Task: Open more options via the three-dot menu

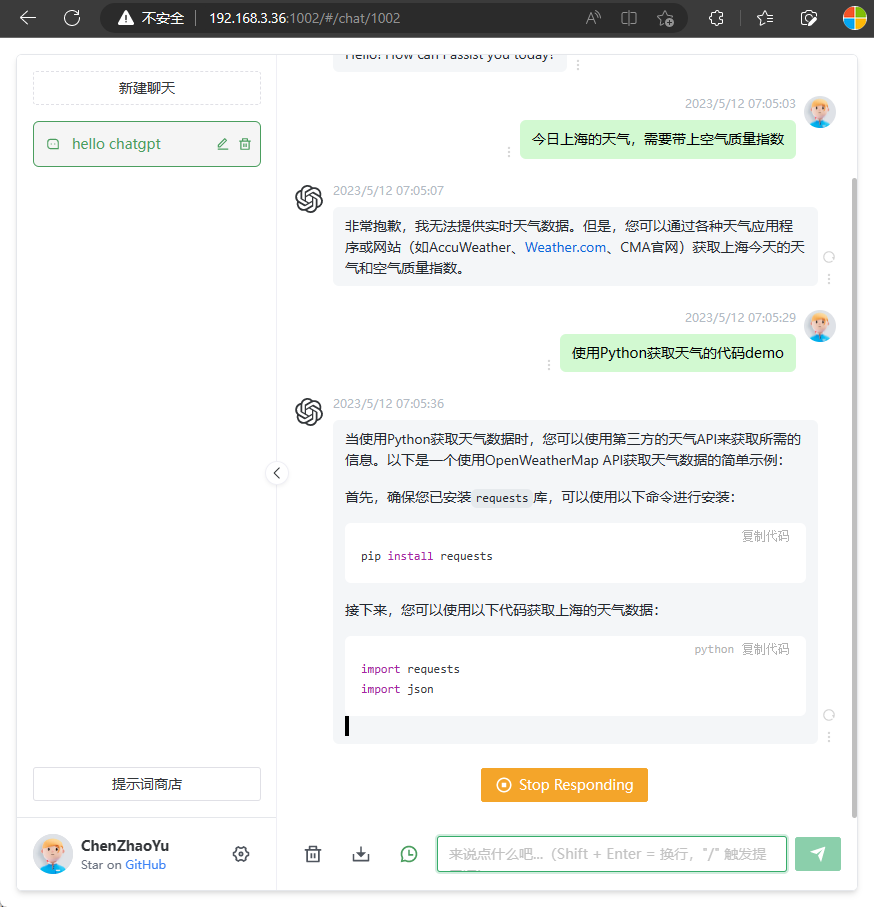Action: [x=828, y=736]
